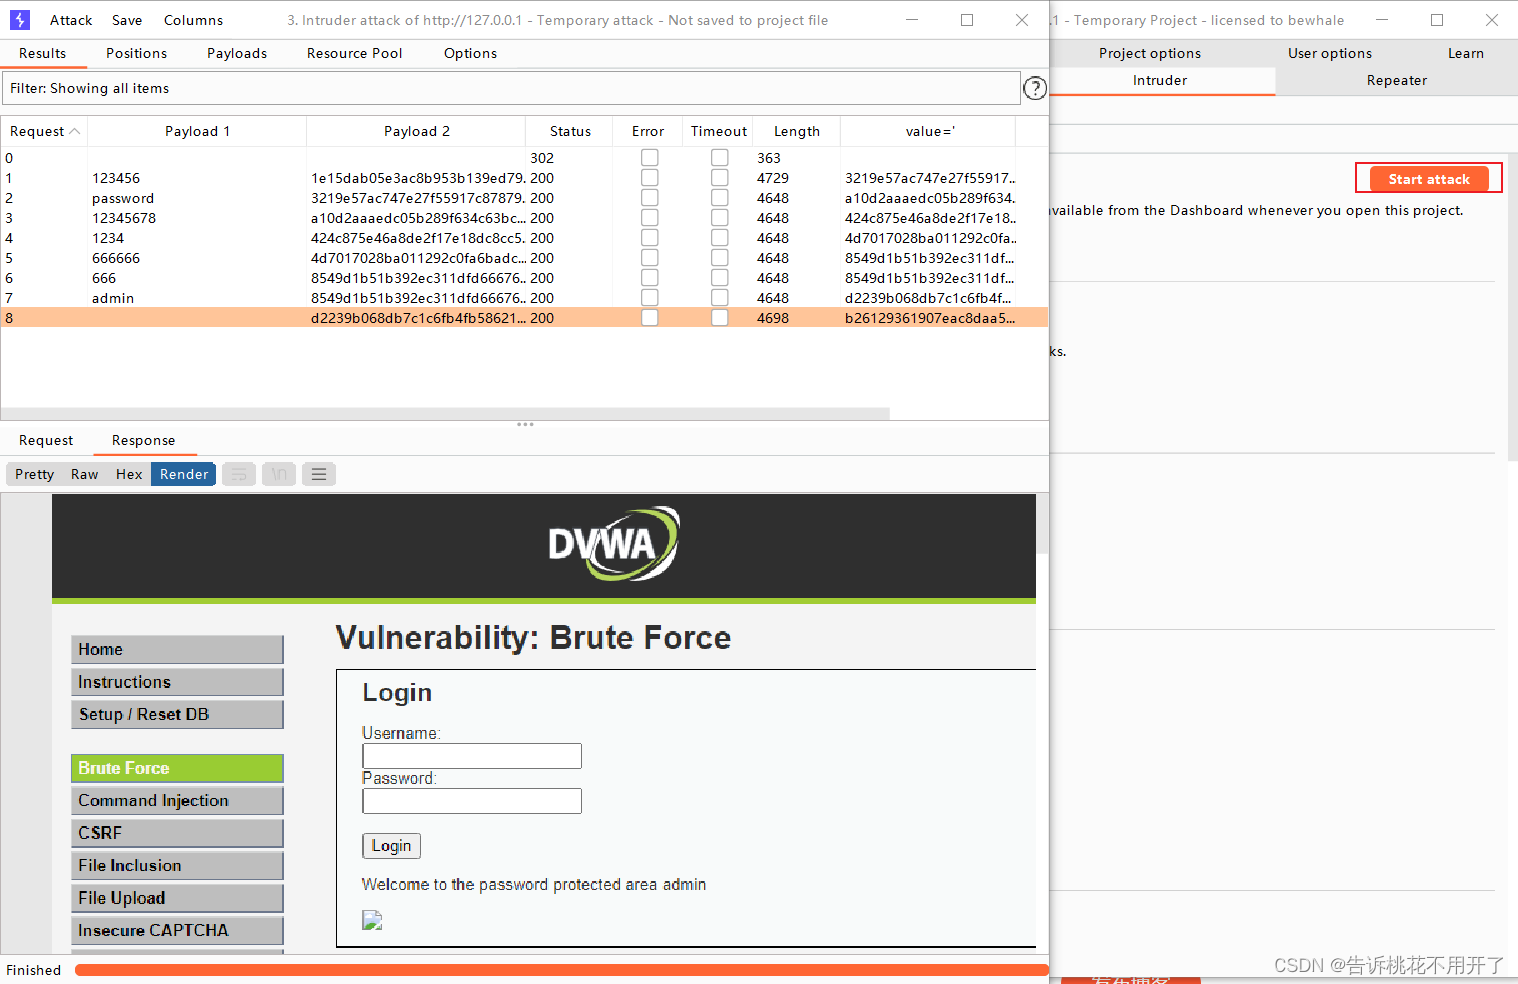Toggle Error checkbox for highlighted request 8
Viewport: 1518px width, 984px height.
click(650, 318)
